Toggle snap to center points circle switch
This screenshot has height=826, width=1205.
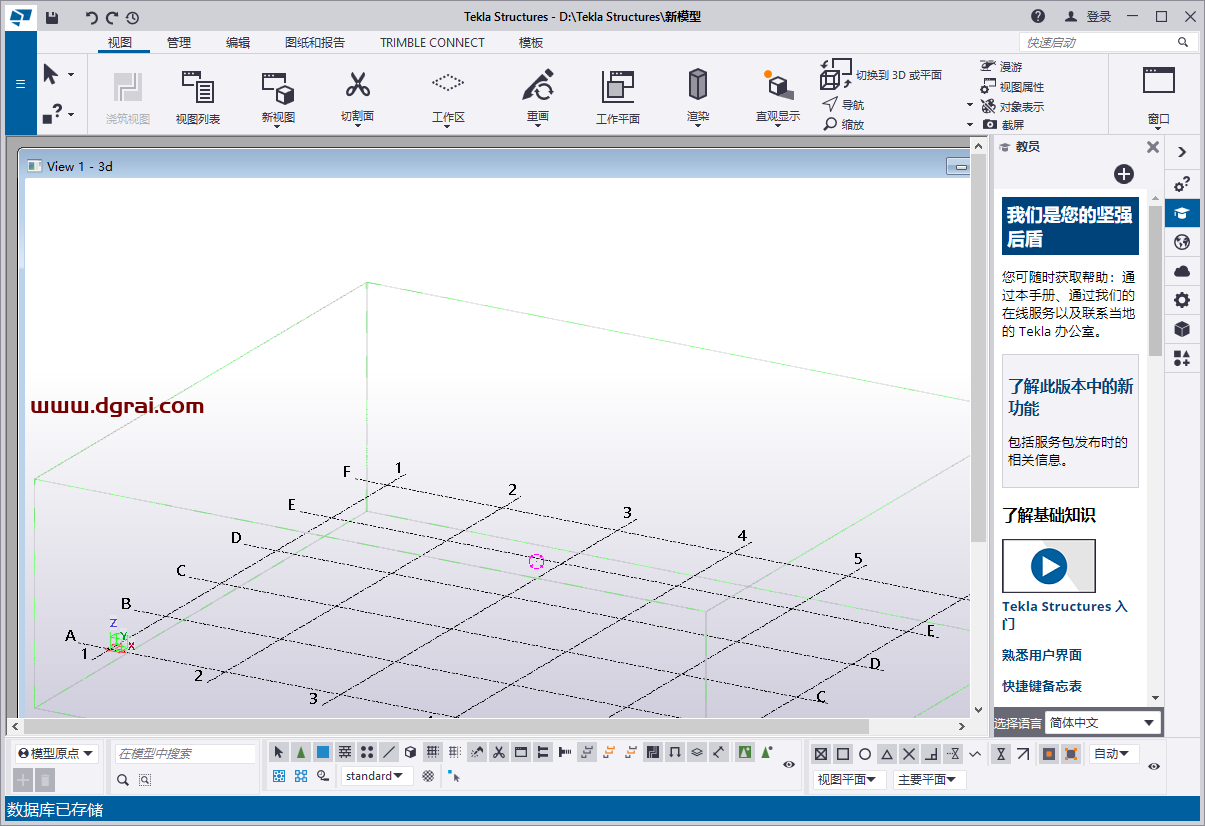[x=865, y=754]
